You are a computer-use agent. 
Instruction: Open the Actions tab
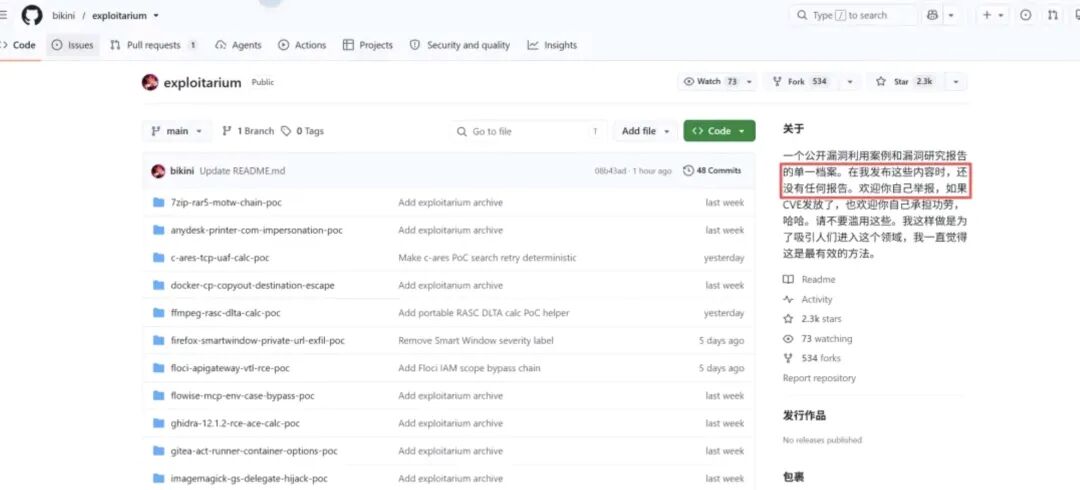point(302,45)
